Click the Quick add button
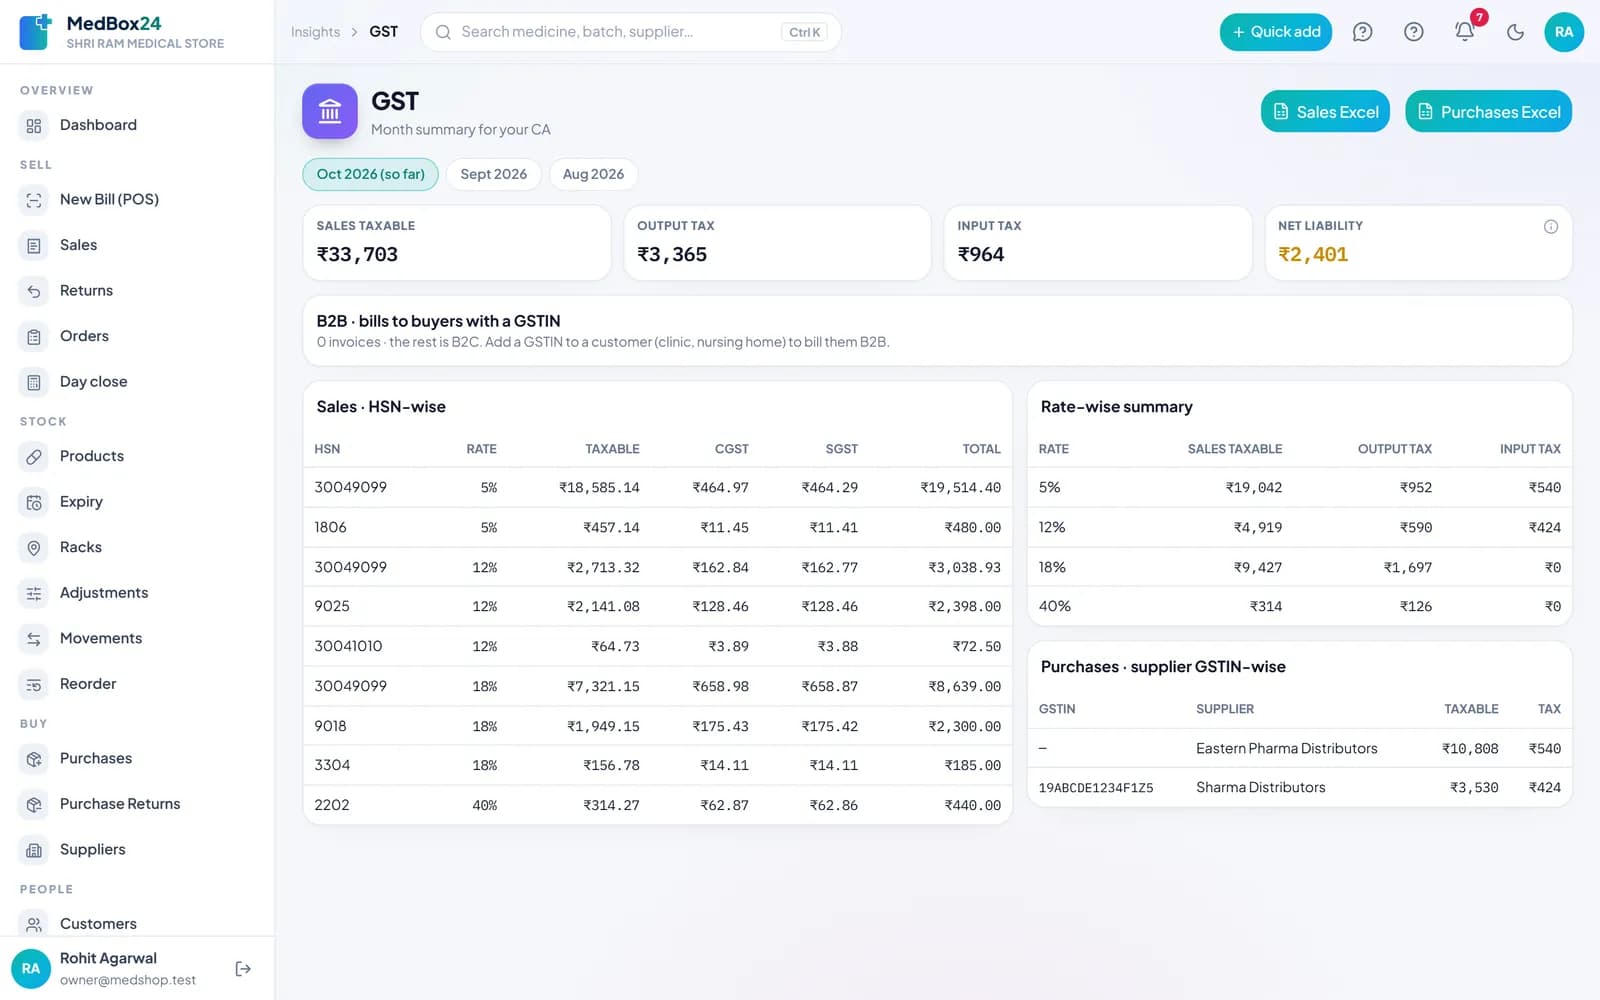This screenshot has height=1000, width=1600. [x=1275, y=32]
